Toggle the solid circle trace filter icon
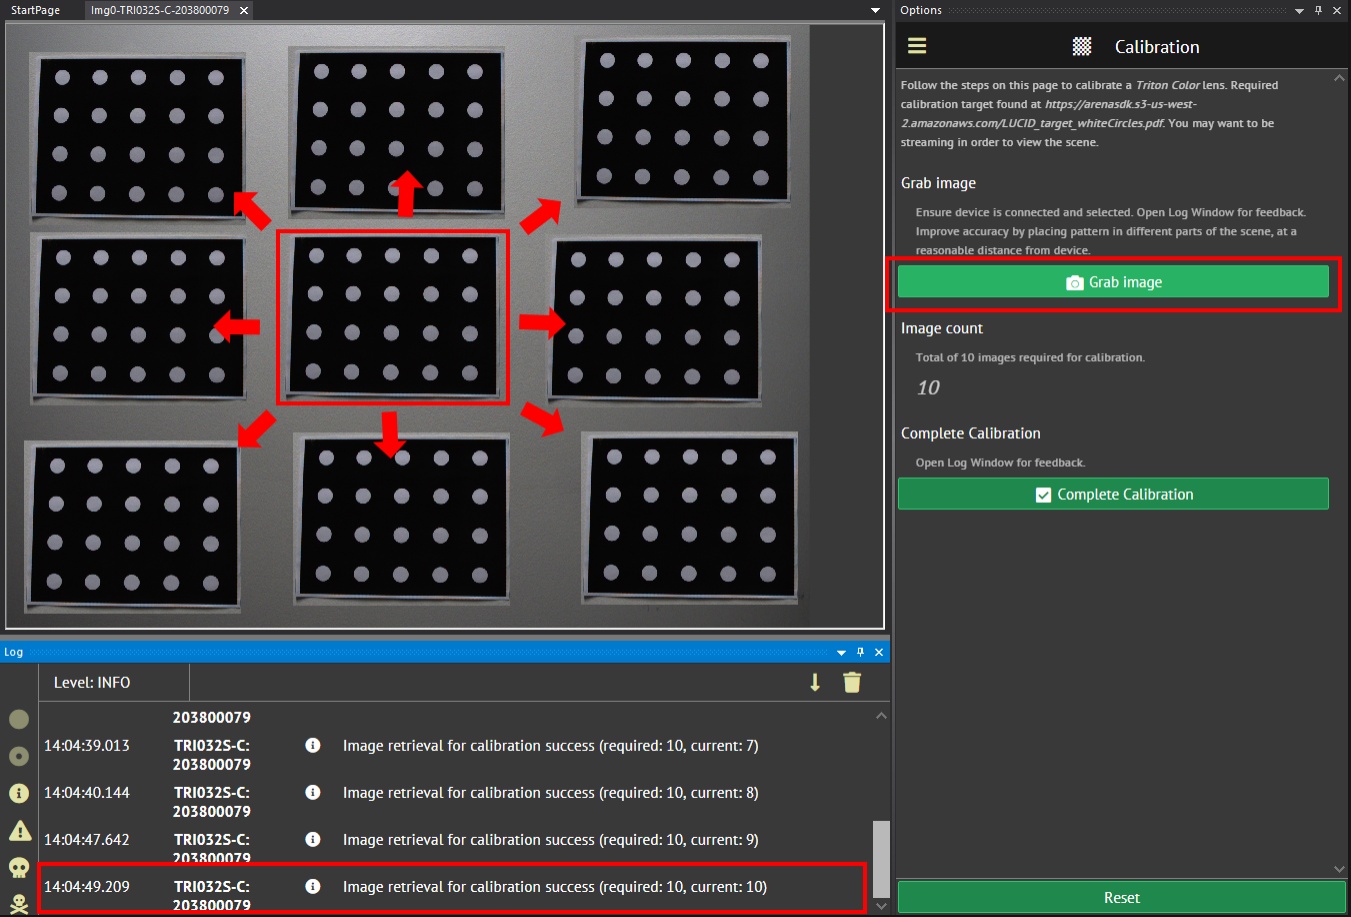The image size is (1351, 917). point(18,719)
